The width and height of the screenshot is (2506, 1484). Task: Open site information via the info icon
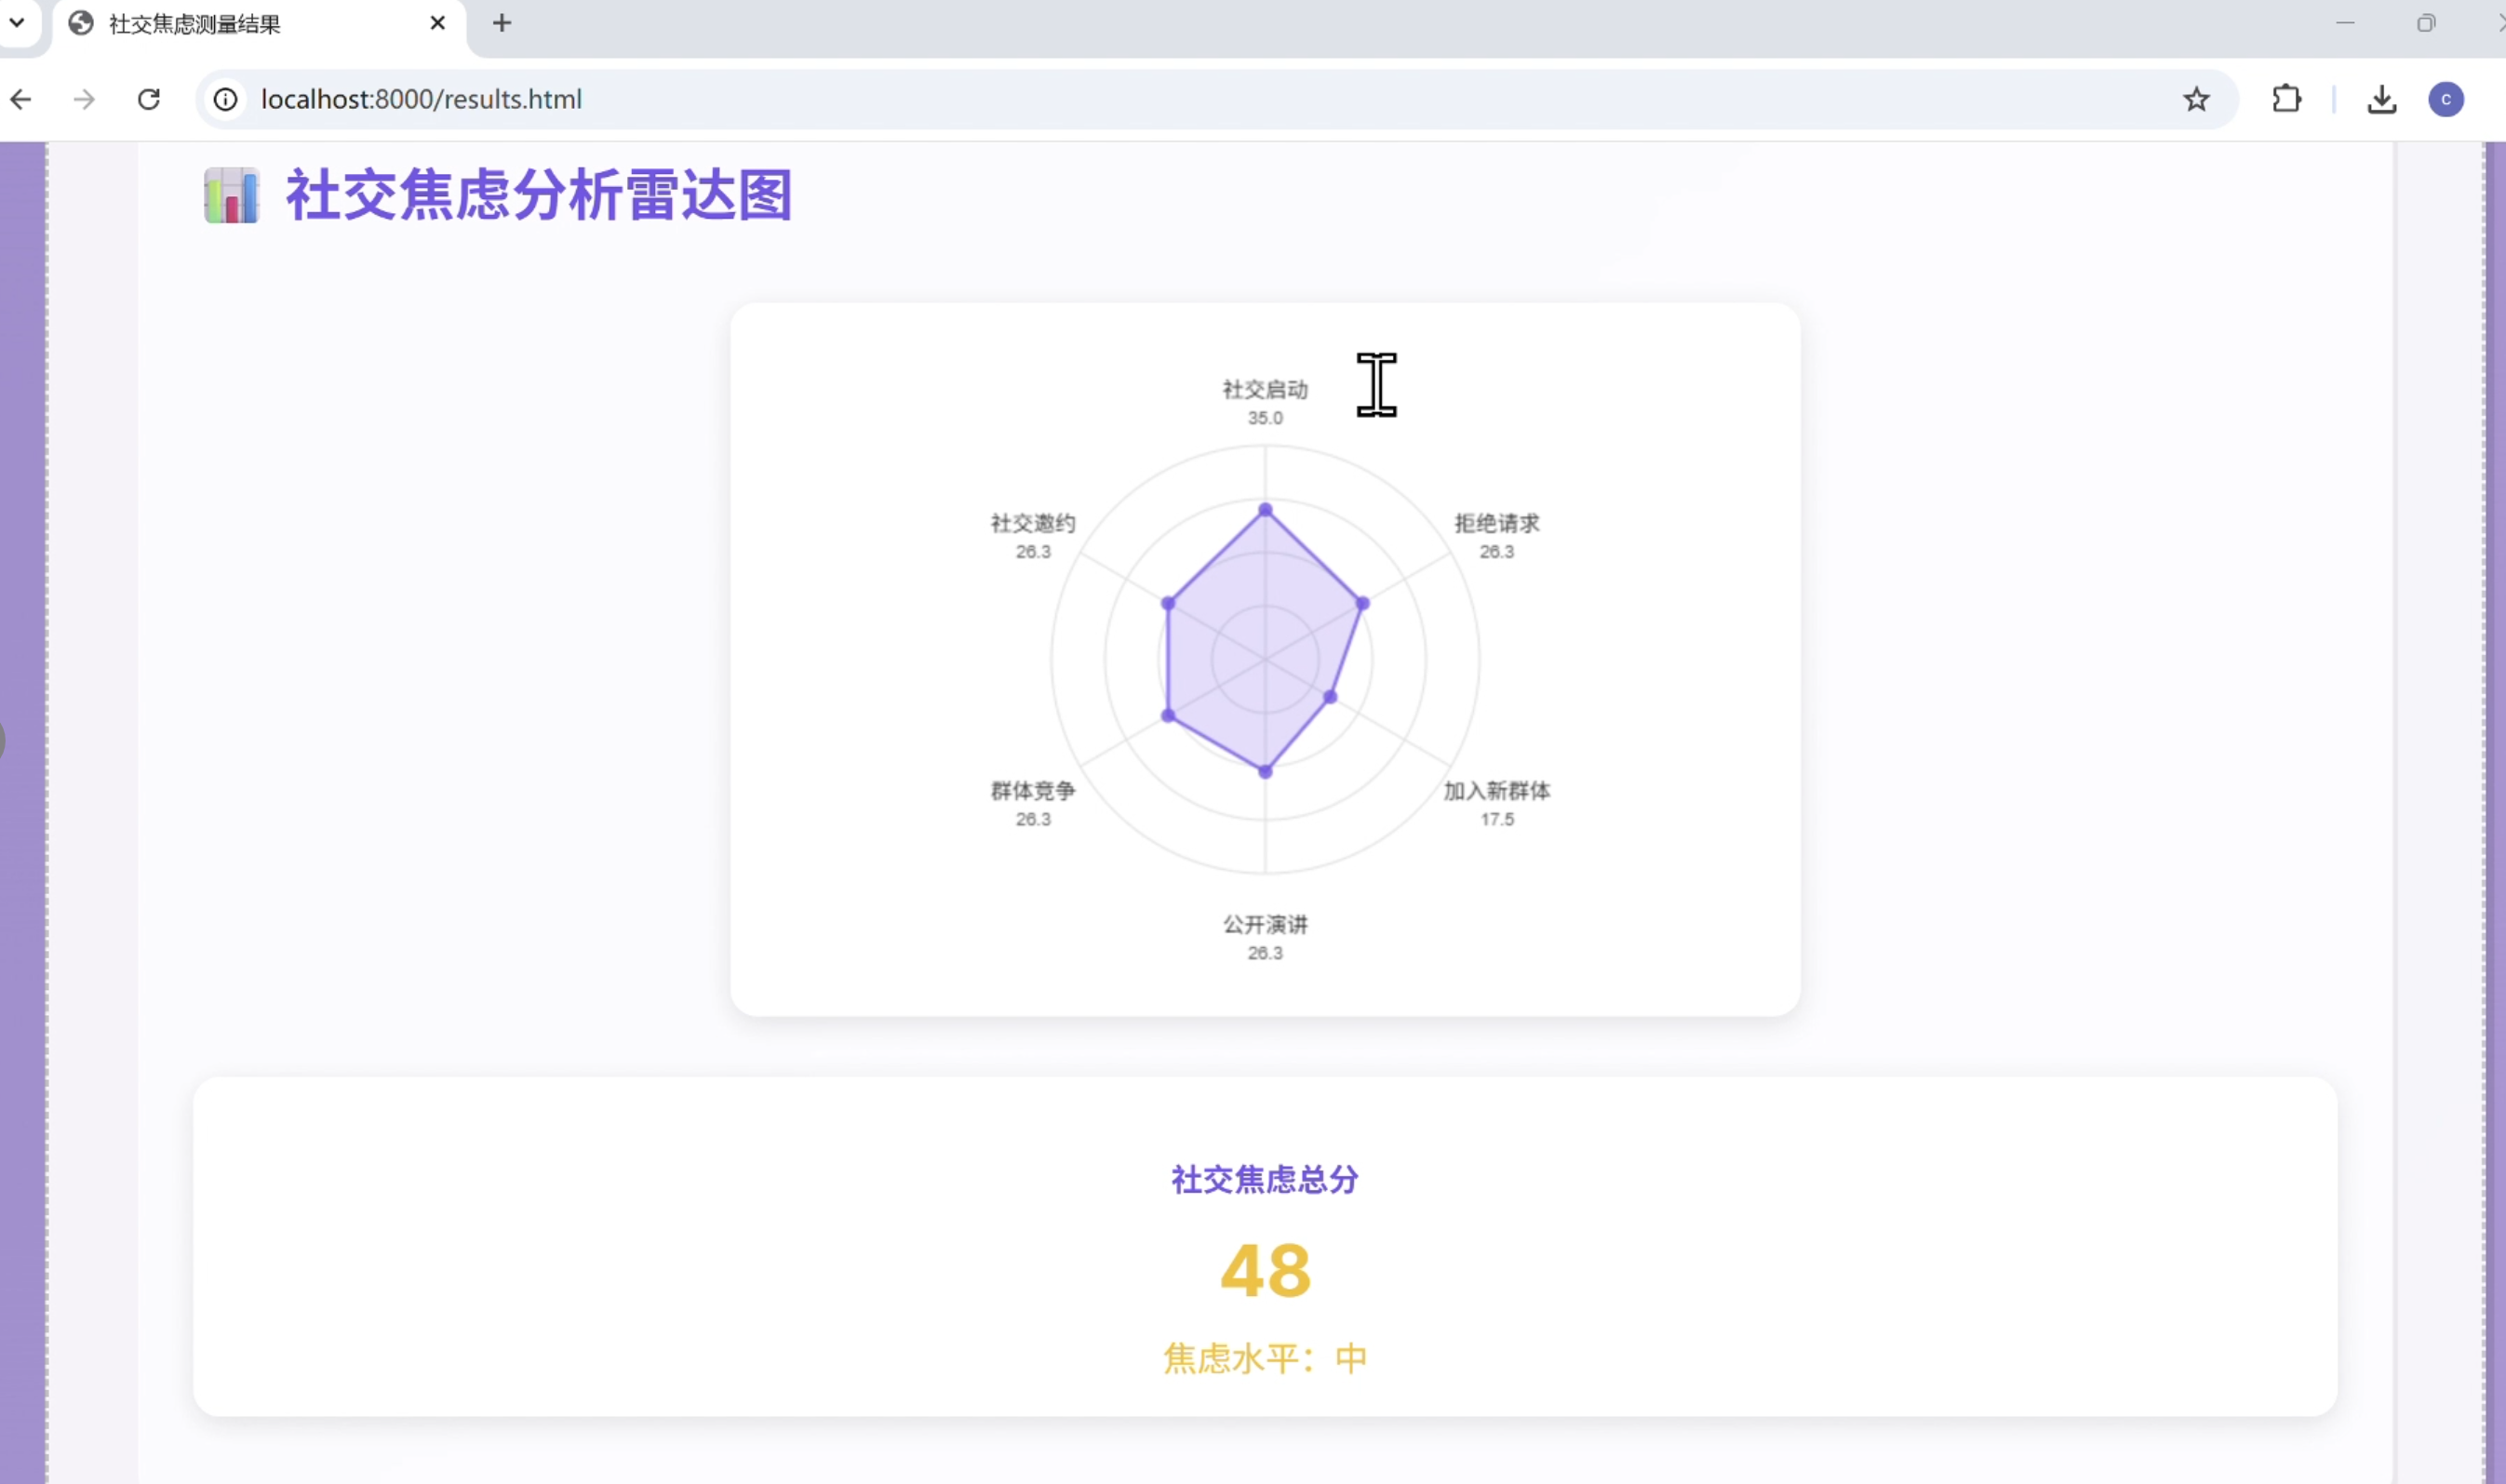(224, 99)
